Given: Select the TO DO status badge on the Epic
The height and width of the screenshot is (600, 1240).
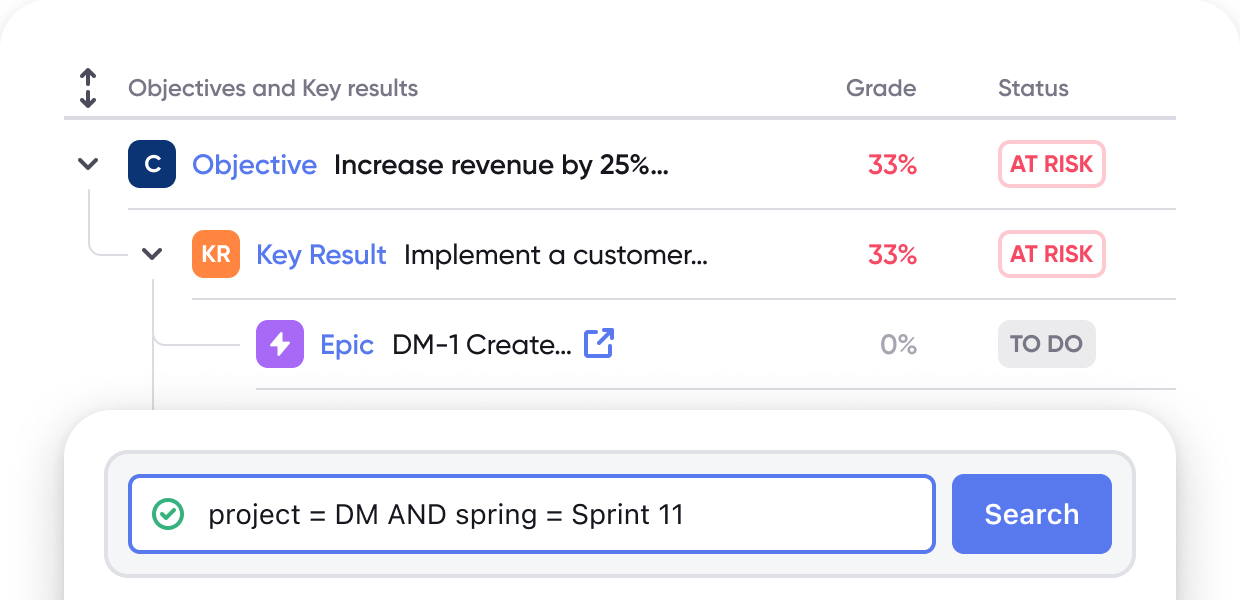Looking at the screenshot, I should (x=1046, y=343).
